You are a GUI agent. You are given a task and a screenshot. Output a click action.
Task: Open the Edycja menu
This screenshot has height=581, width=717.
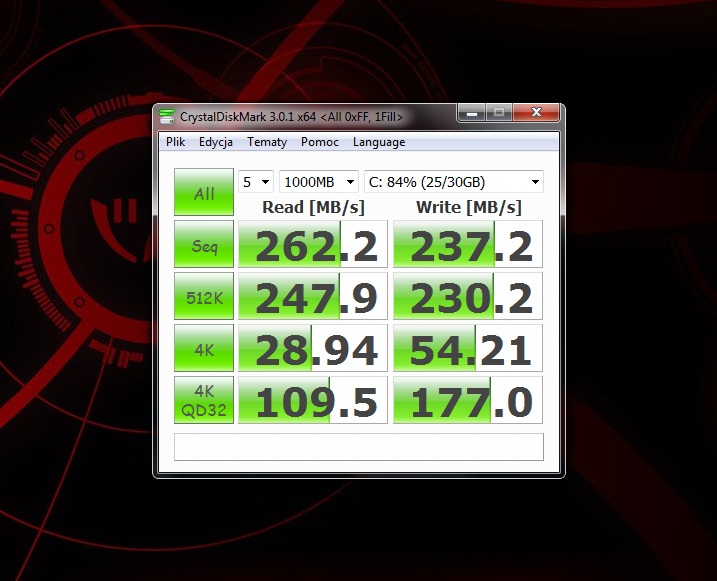pyautogui.click(x=216, y=142)
